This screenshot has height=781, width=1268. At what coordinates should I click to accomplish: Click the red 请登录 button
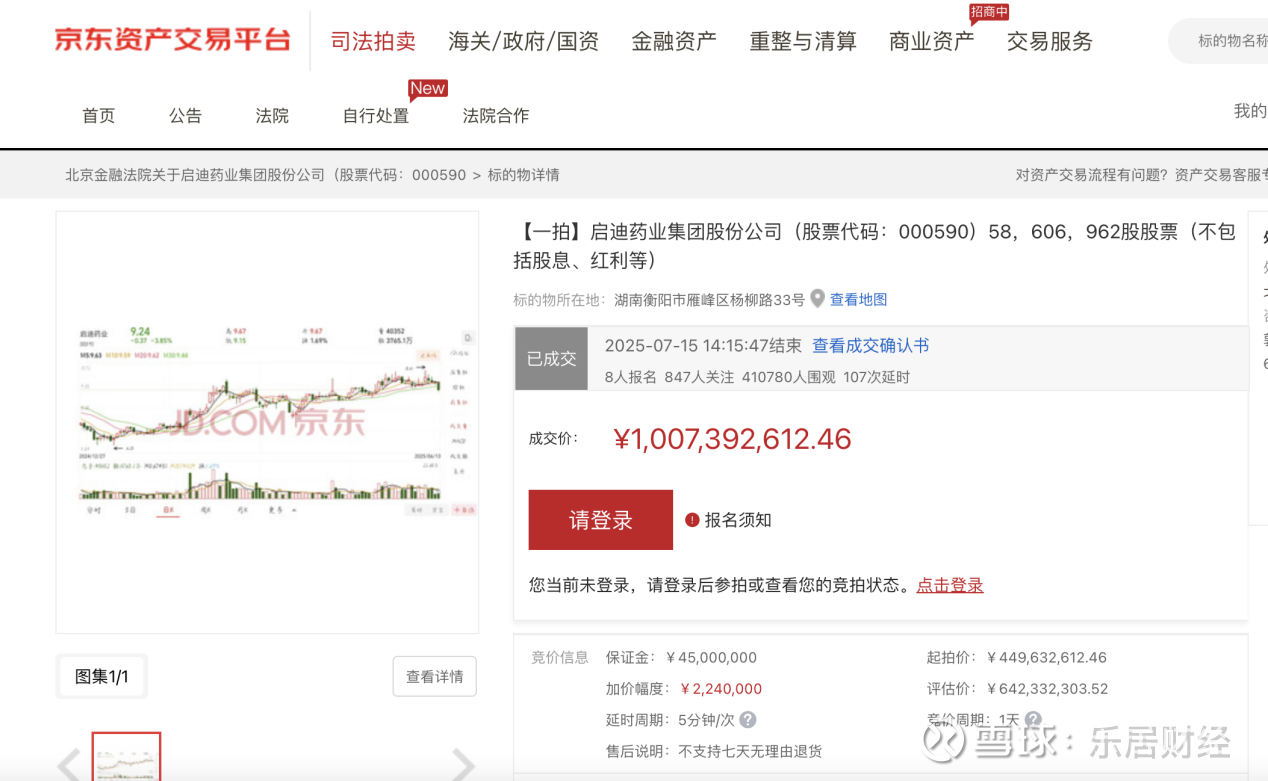(600, 520)
